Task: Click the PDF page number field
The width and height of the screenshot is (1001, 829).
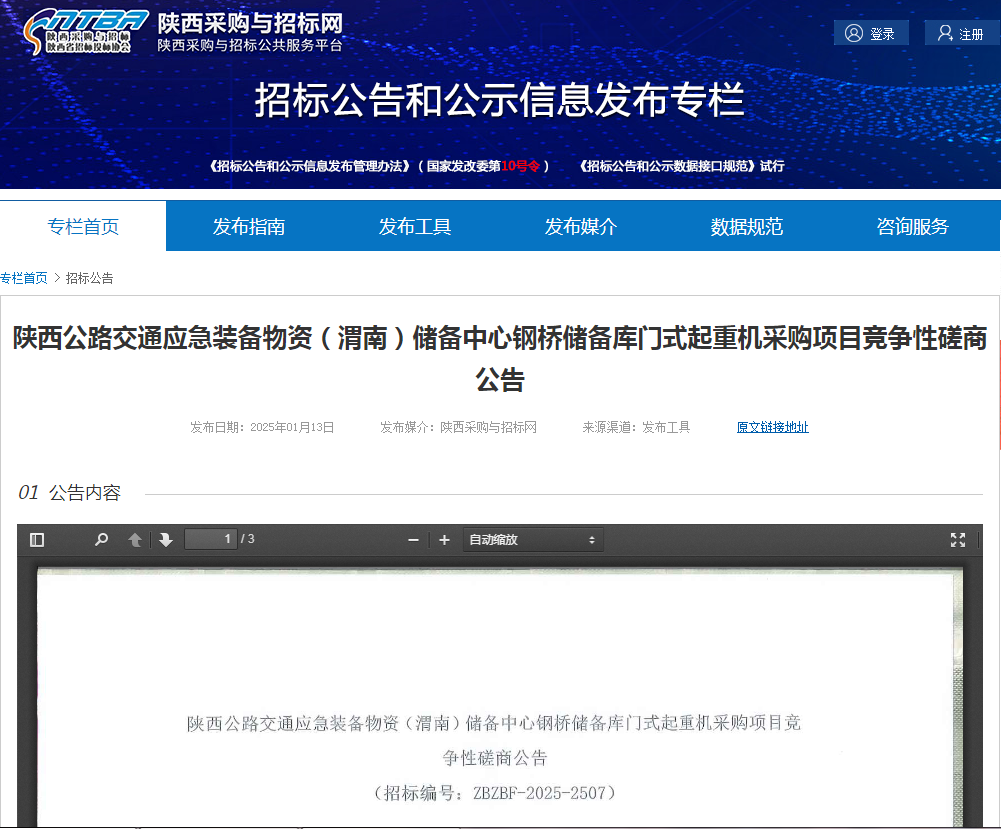Action: pos(211,539)
